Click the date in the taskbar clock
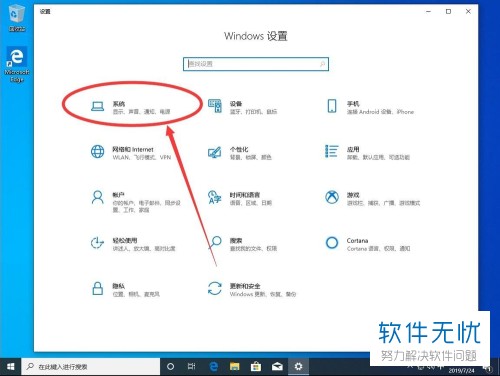This screenshot has height=376, width=500. pos(461,371)
